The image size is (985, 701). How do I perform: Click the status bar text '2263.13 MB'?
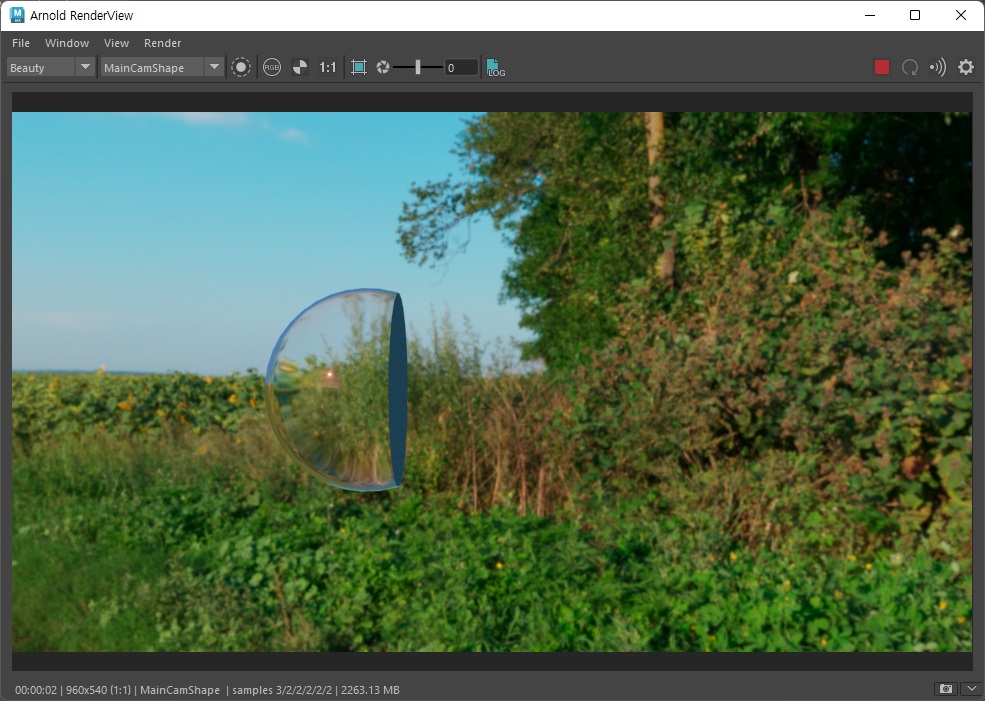click(370, 690)
